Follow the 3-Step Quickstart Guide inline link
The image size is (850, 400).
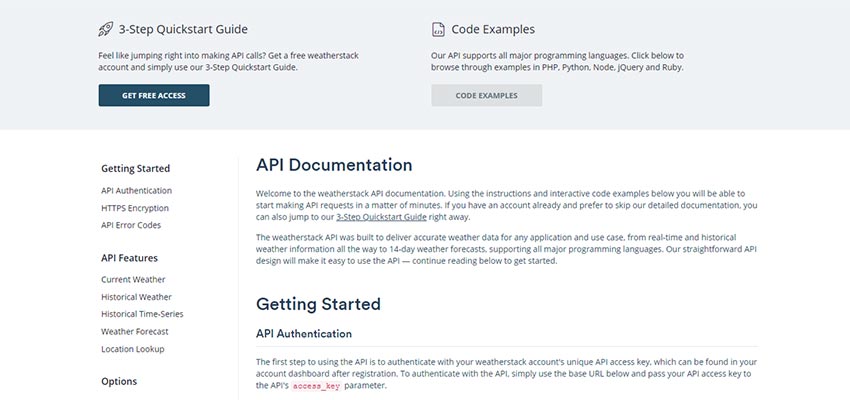pos(381,217)
